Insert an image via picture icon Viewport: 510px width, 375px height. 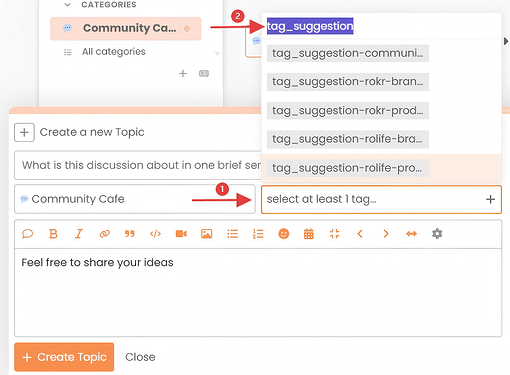coord(207,234)
